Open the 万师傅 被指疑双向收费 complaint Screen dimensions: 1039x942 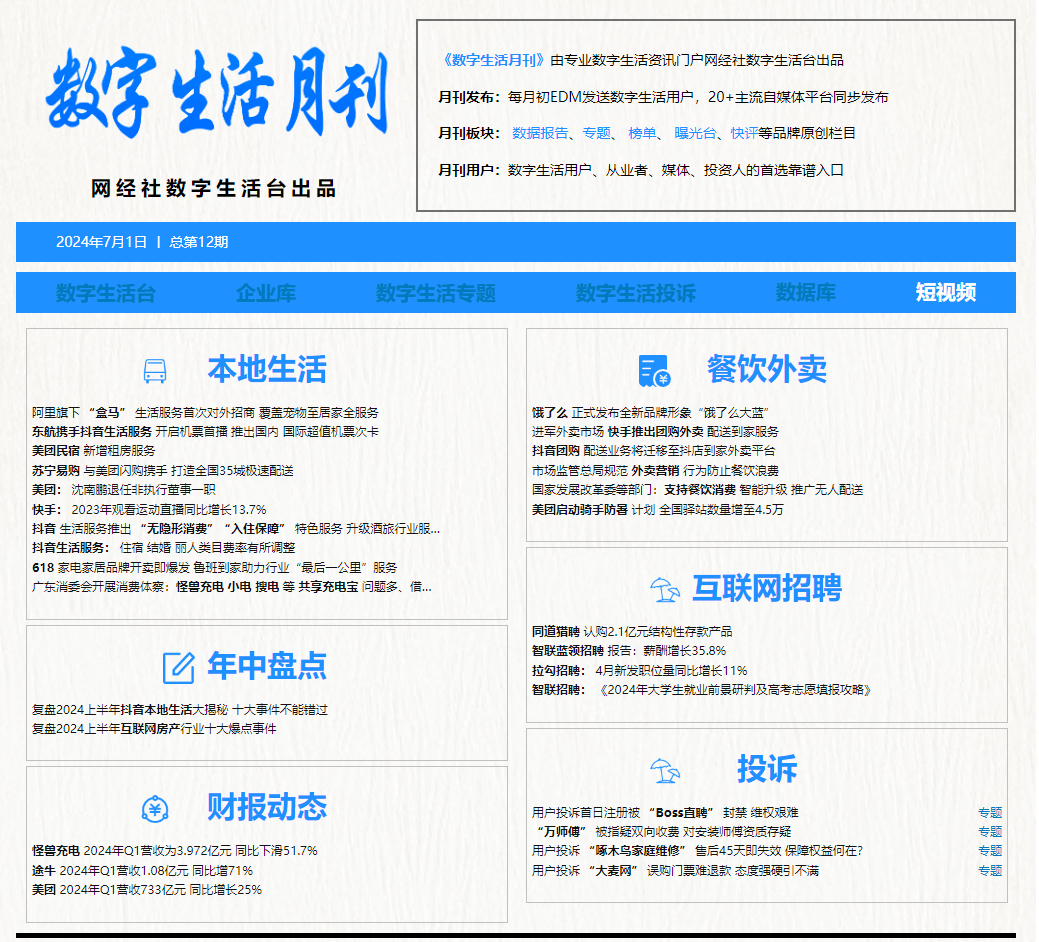point(663,832)
